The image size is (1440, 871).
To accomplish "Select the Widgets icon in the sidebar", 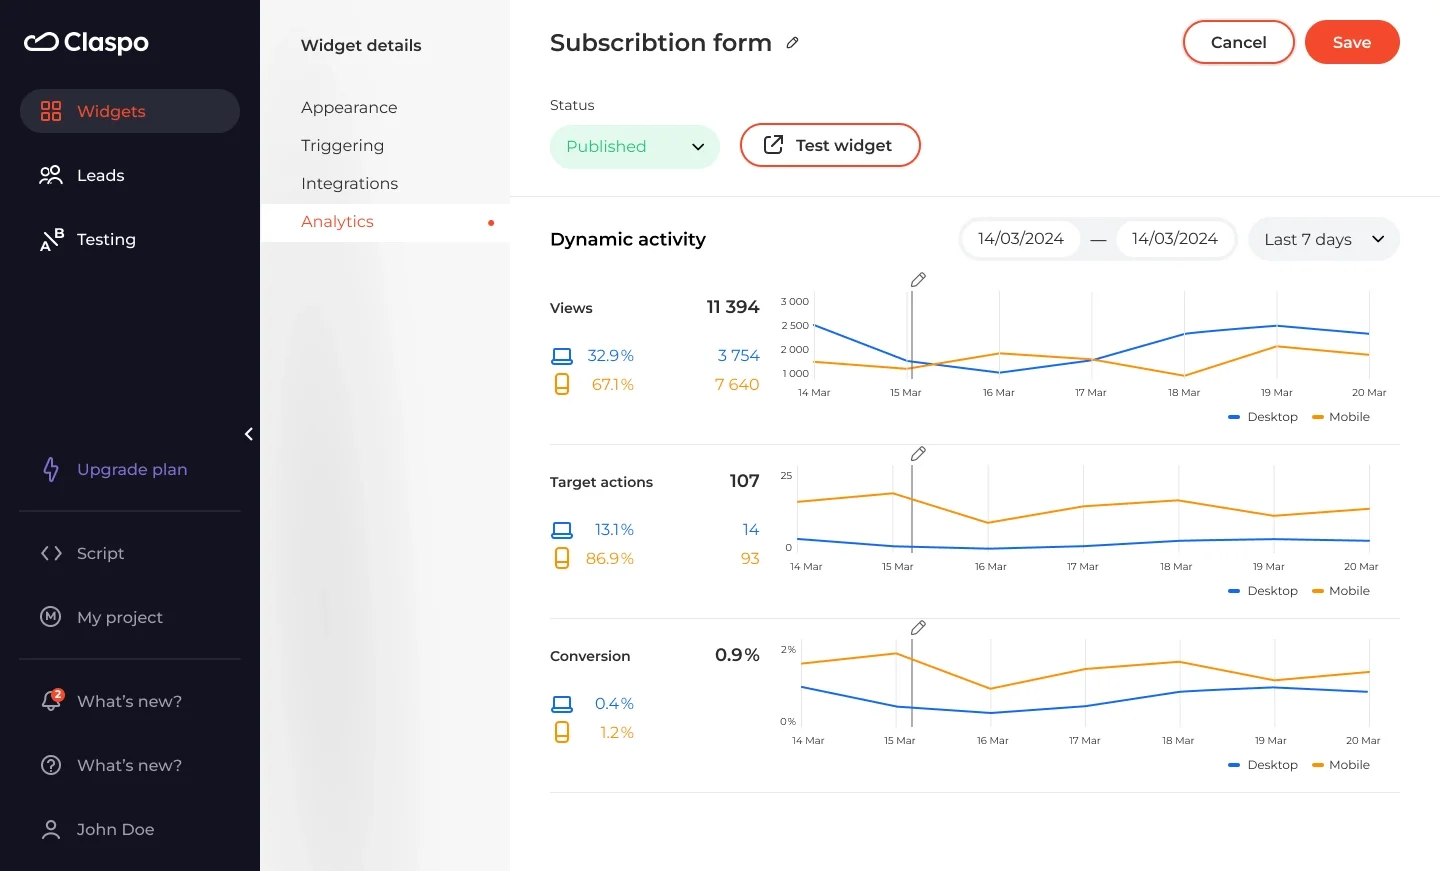I will 50,111.
